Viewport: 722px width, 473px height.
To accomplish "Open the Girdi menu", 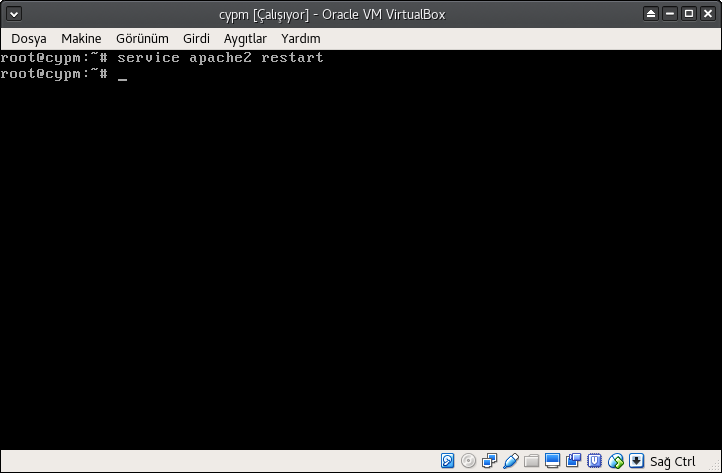I will pos(196,38).
